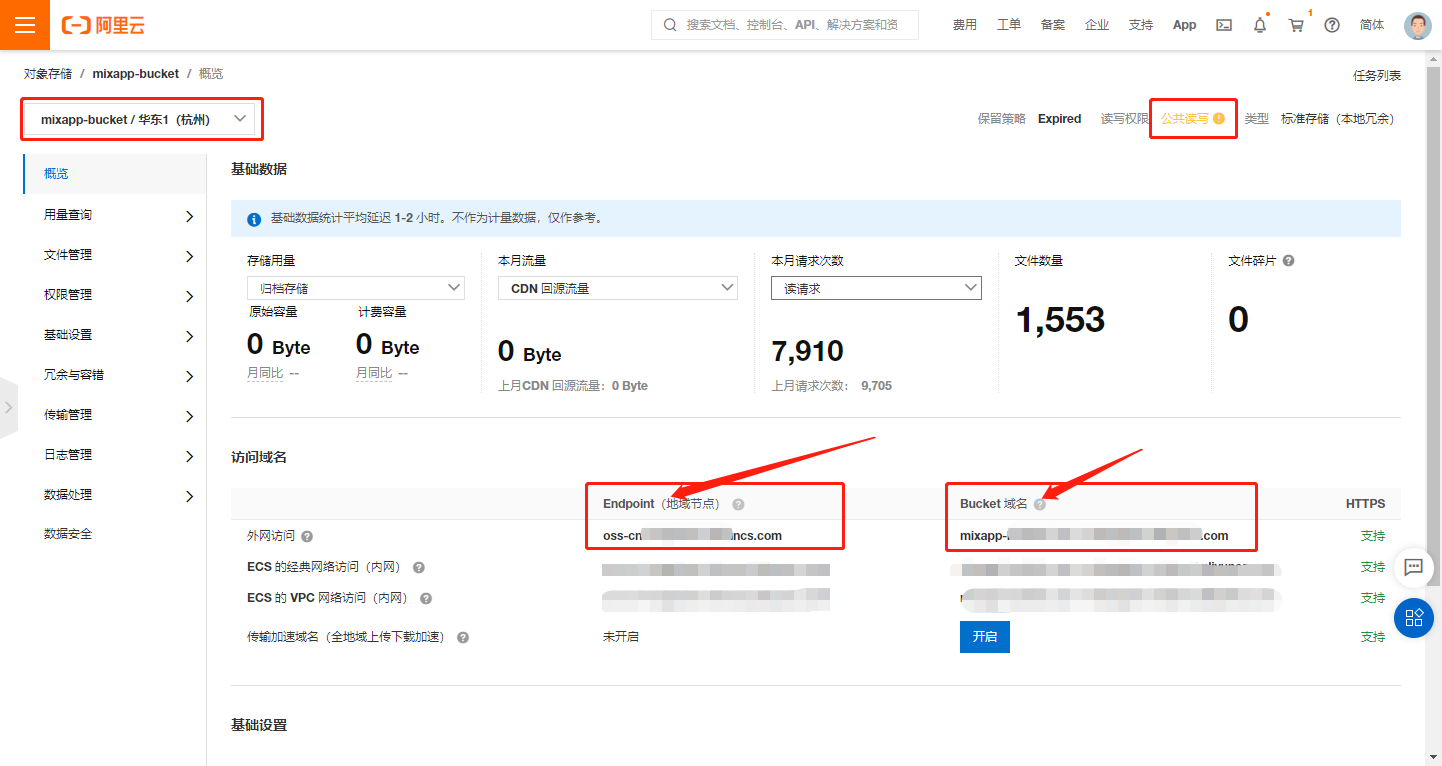Click the first HTTPS 支持 link for 外网访问
1442x766 pixels.
pyautogui.click(x=1373, y=536)
